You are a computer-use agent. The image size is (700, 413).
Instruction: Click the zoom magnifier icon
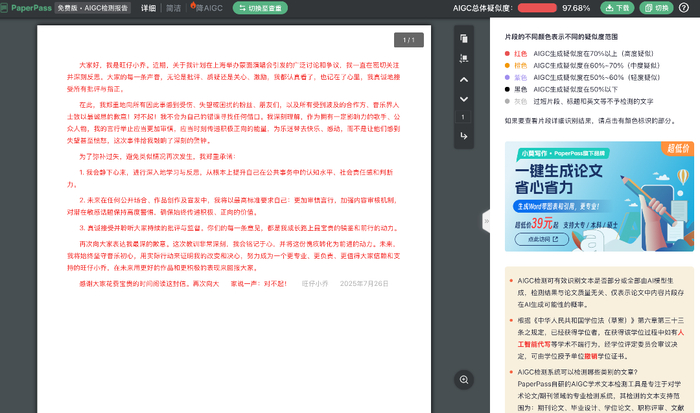(464, 380)
